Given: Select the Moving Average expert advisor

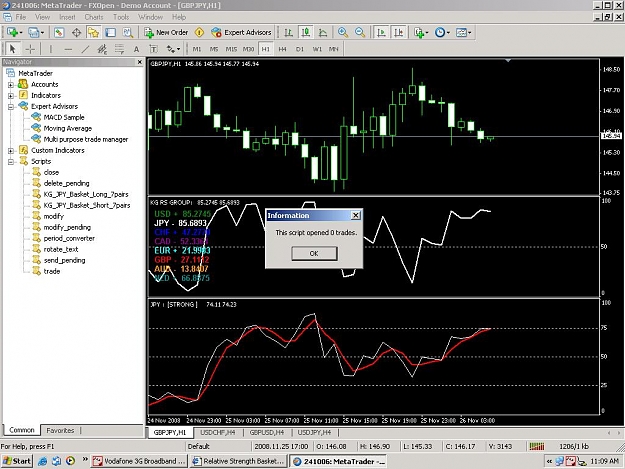Looking at the screenshot, I should click(x=68, y=128).
